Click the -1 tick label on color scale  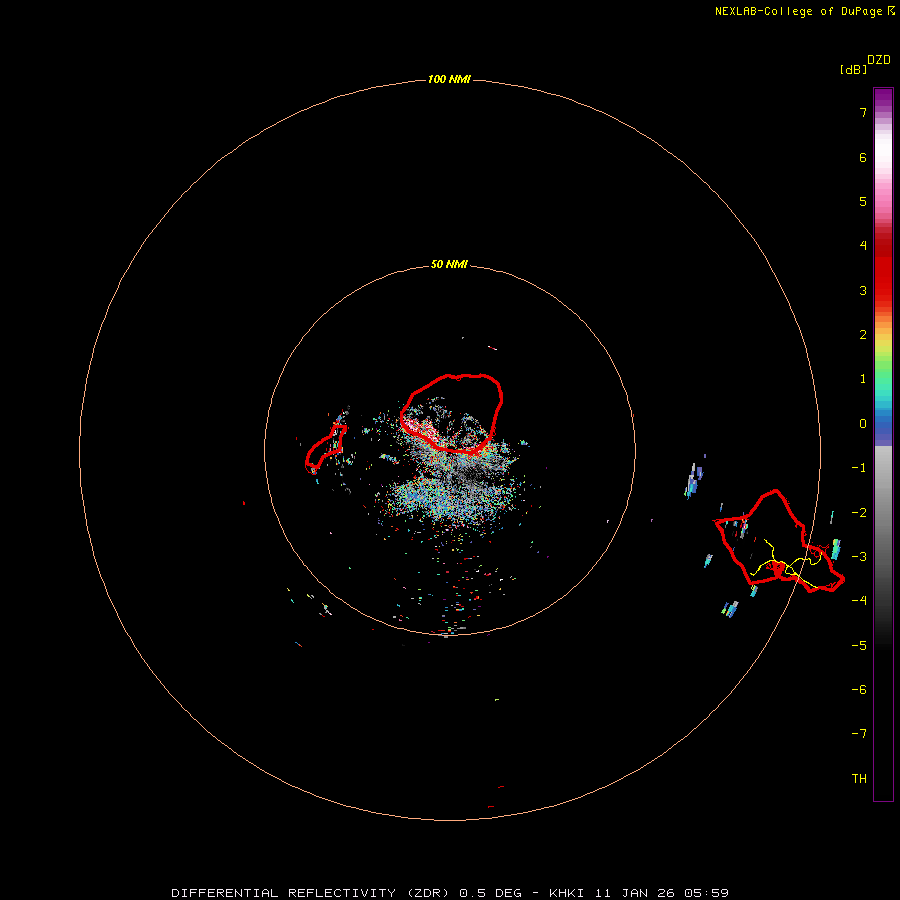[859, 468]
